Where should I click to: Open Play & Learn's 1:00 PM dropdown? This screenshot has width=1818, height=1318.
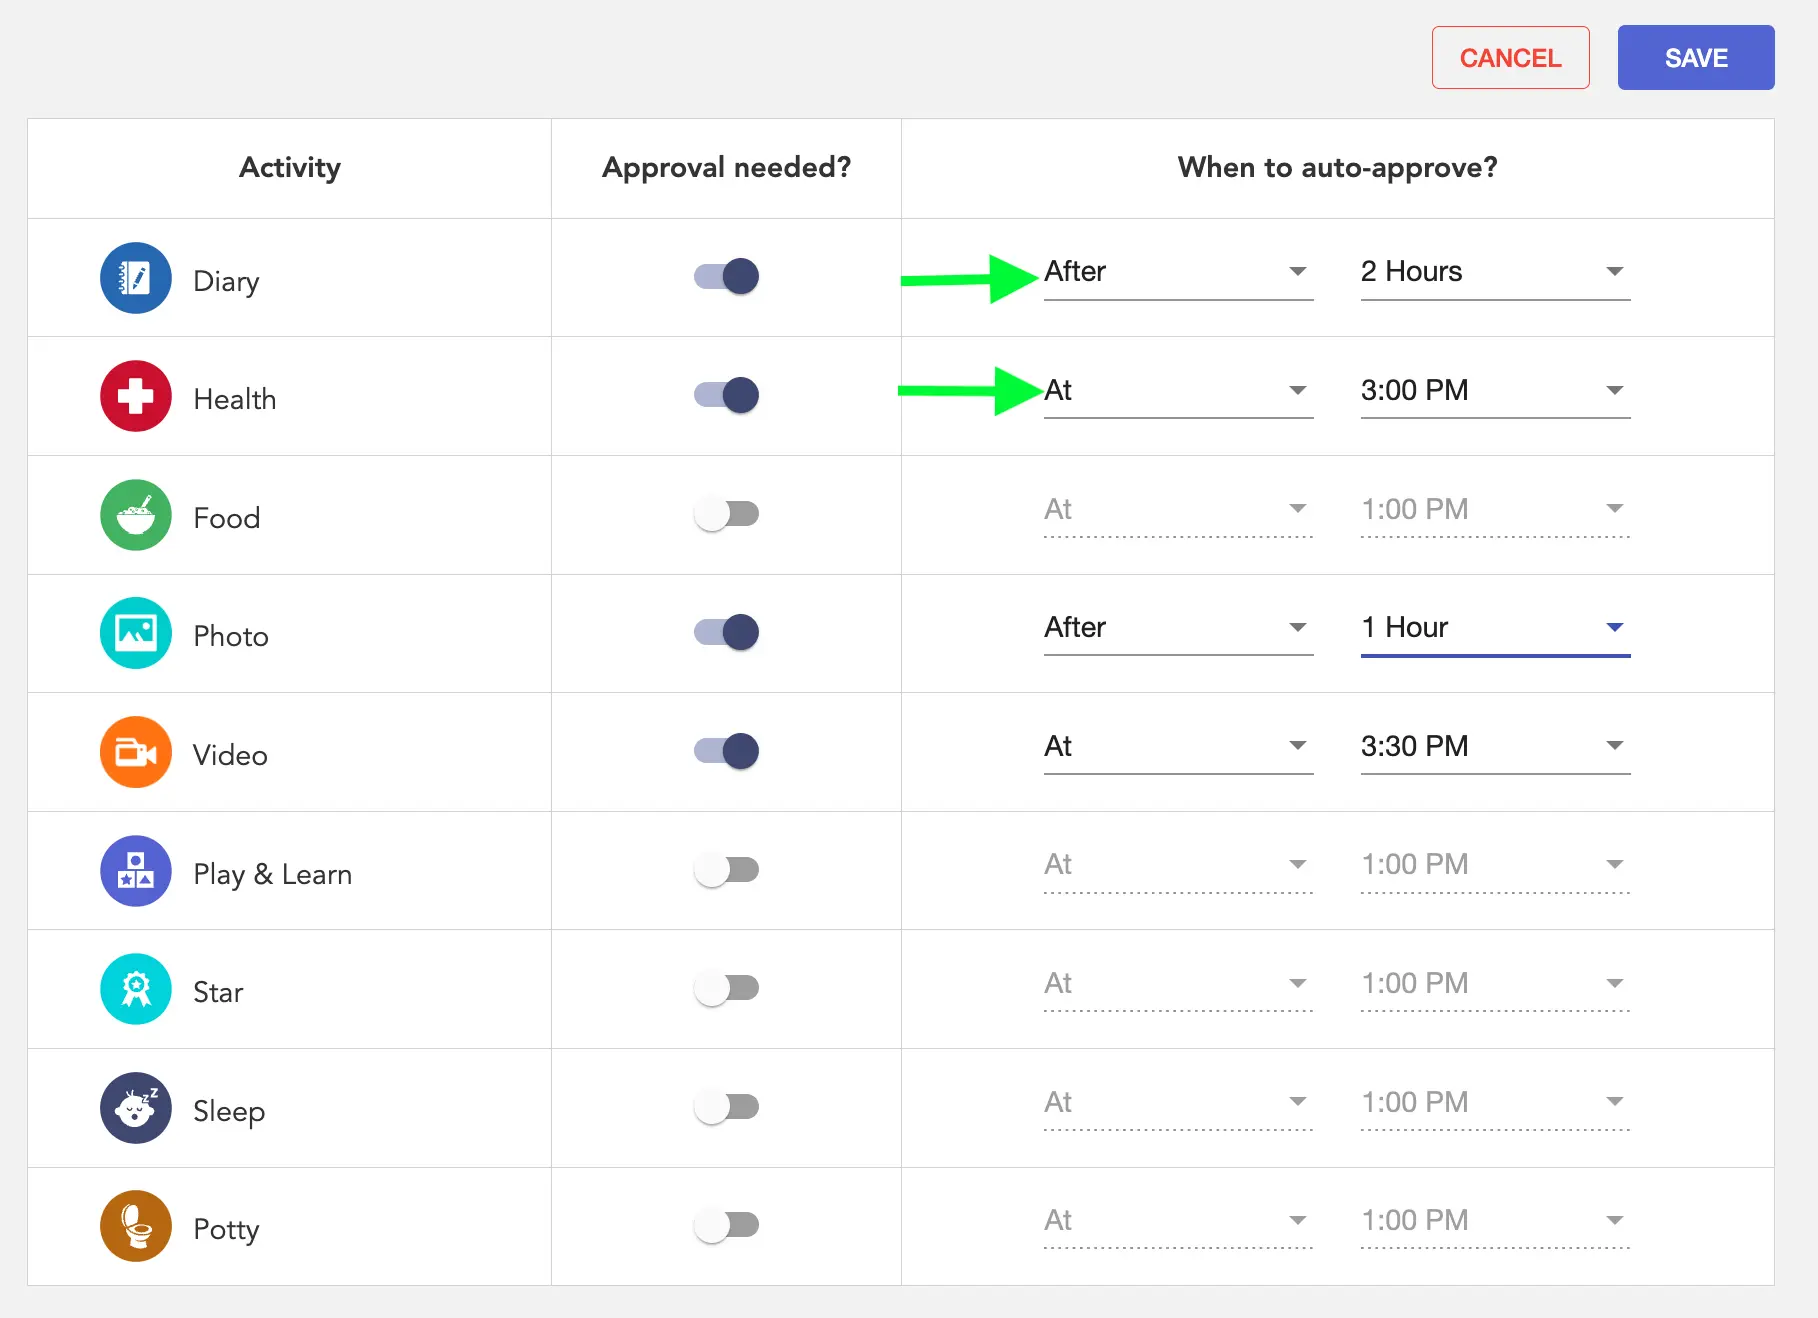point(1495,865)
